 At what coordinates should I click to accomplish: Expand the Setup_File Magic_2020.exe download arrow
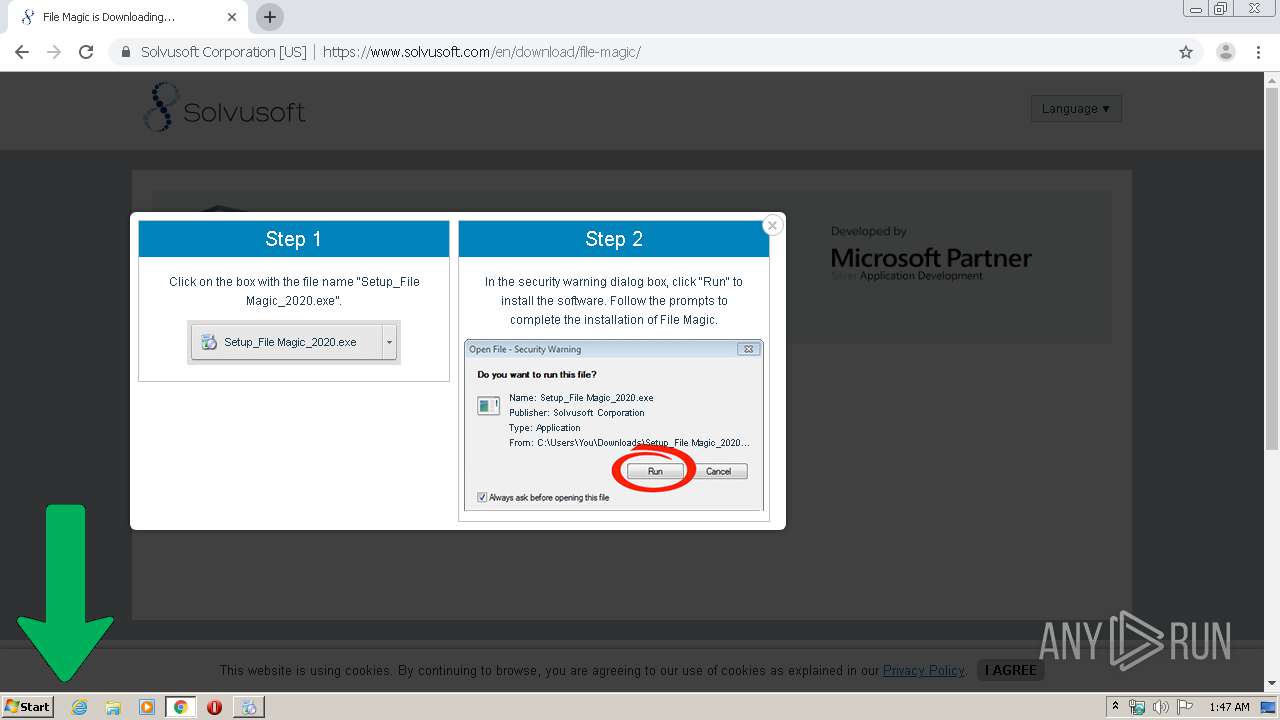coord(390,342)
